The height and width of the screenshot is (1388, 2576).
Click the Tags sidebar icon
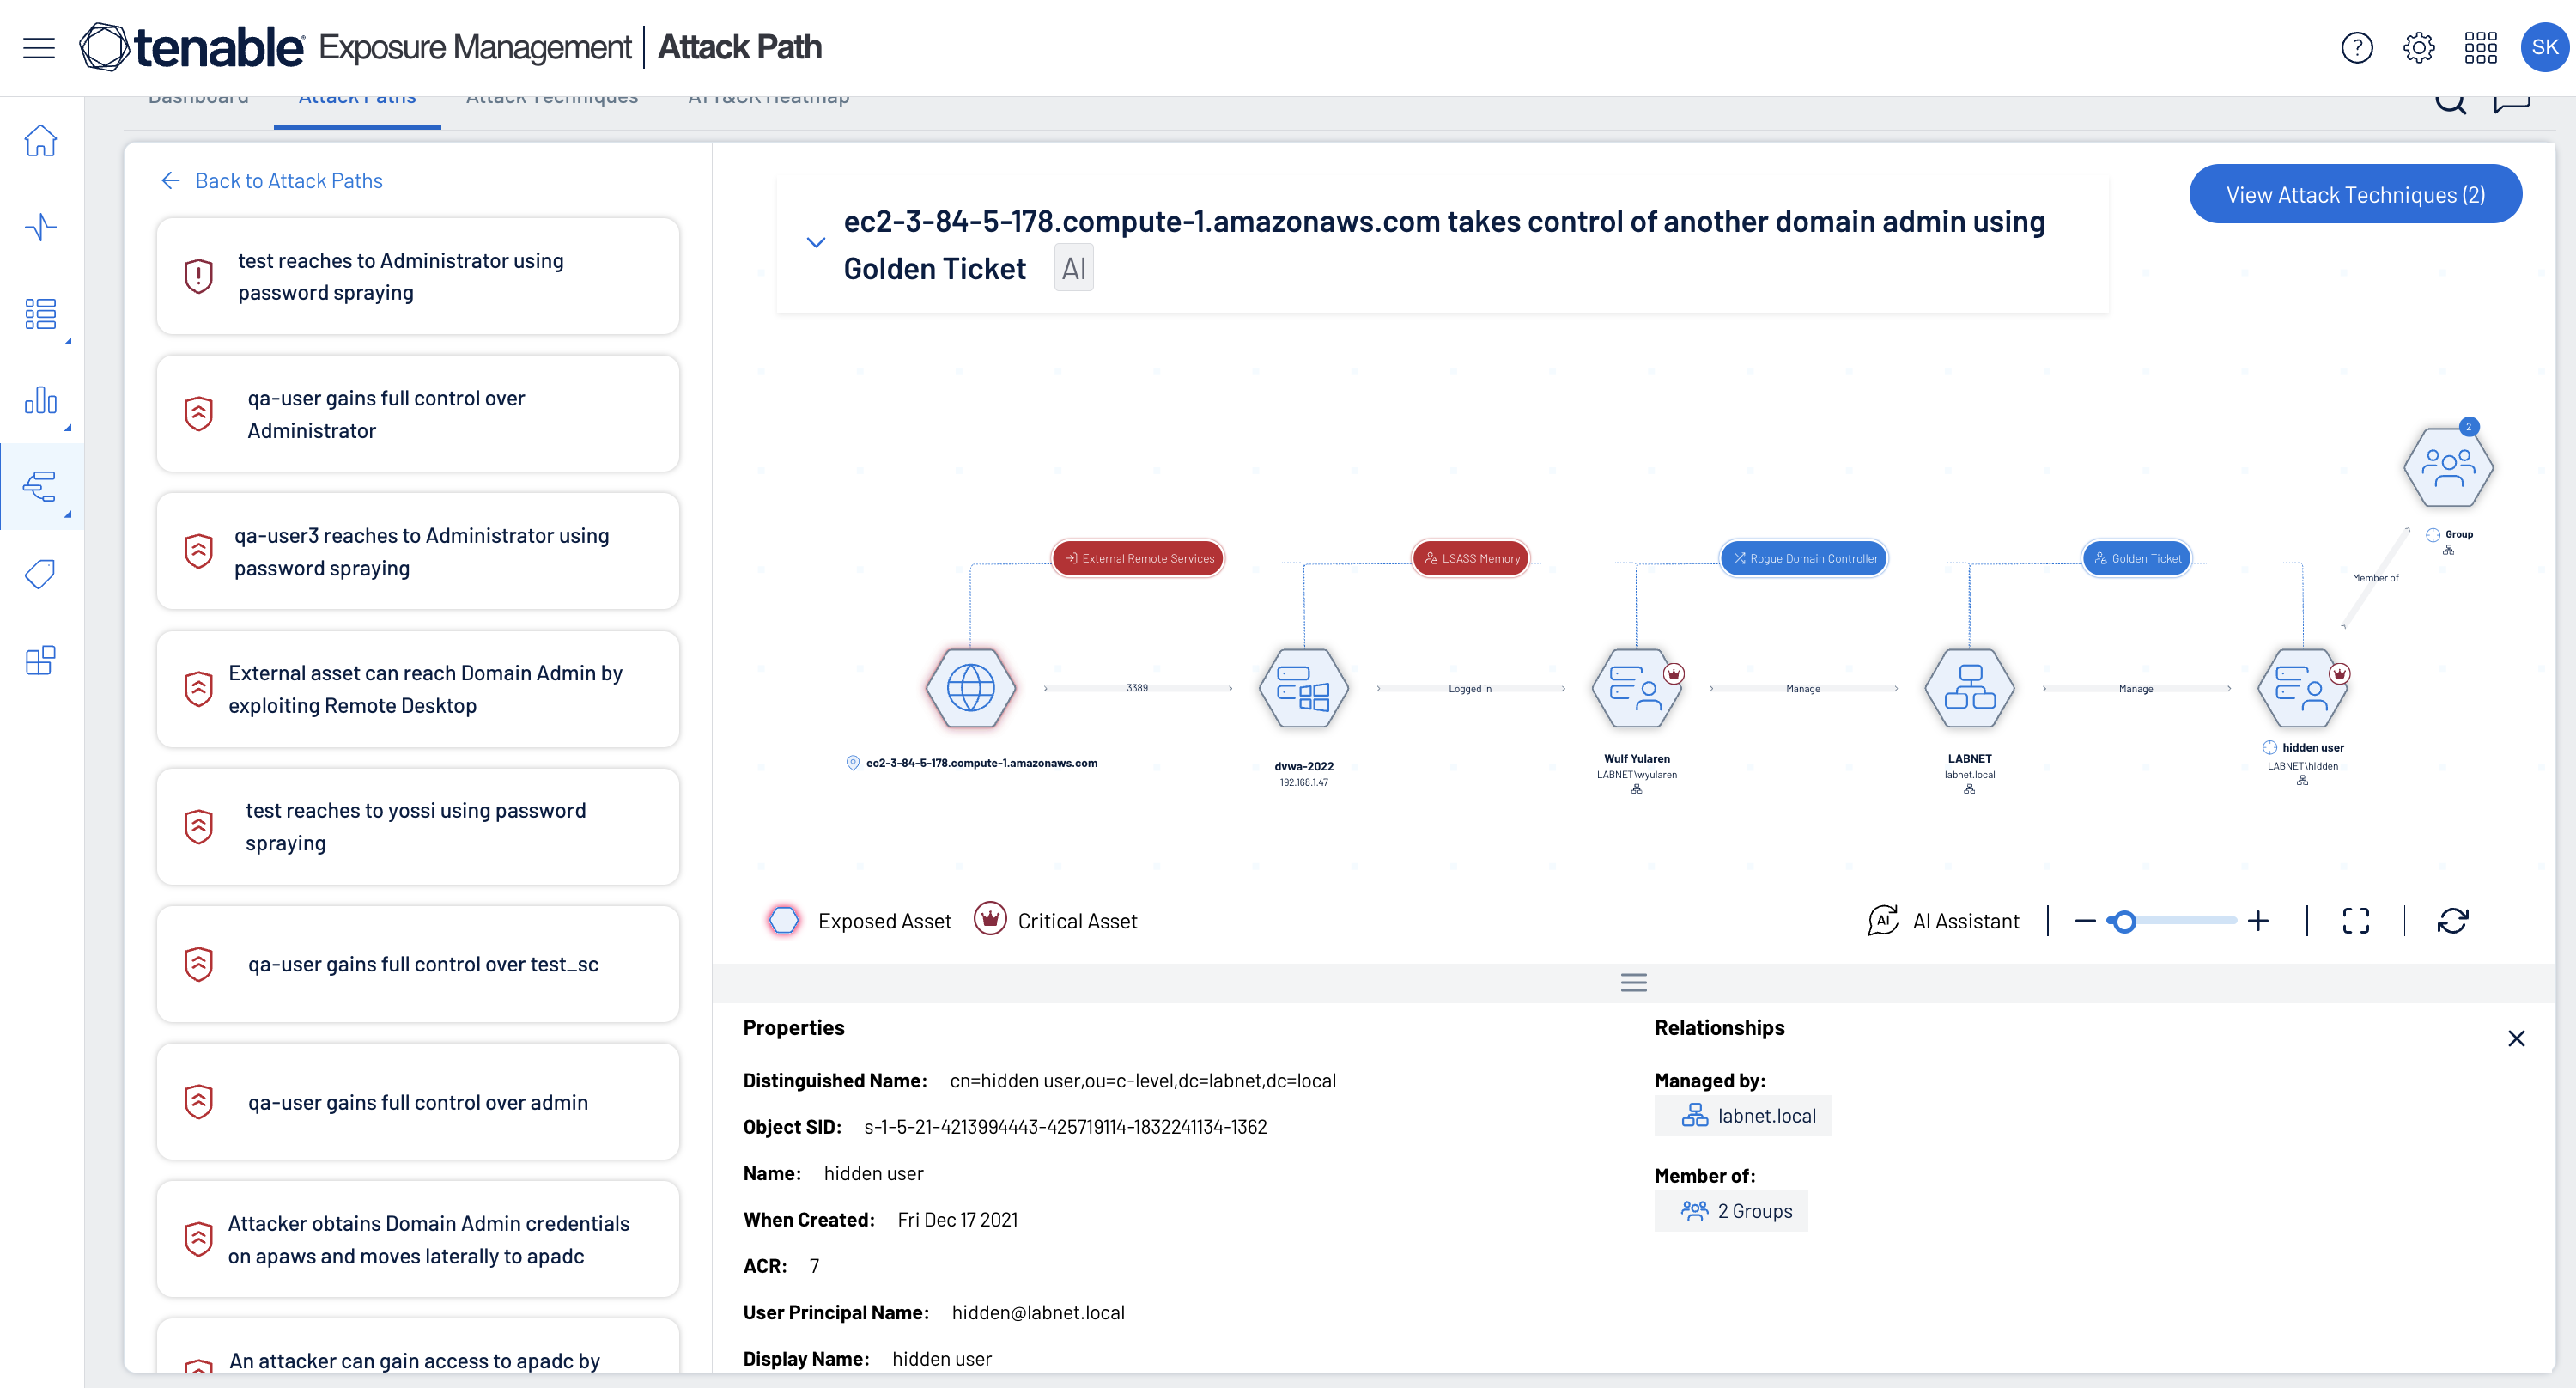(40, 574)
